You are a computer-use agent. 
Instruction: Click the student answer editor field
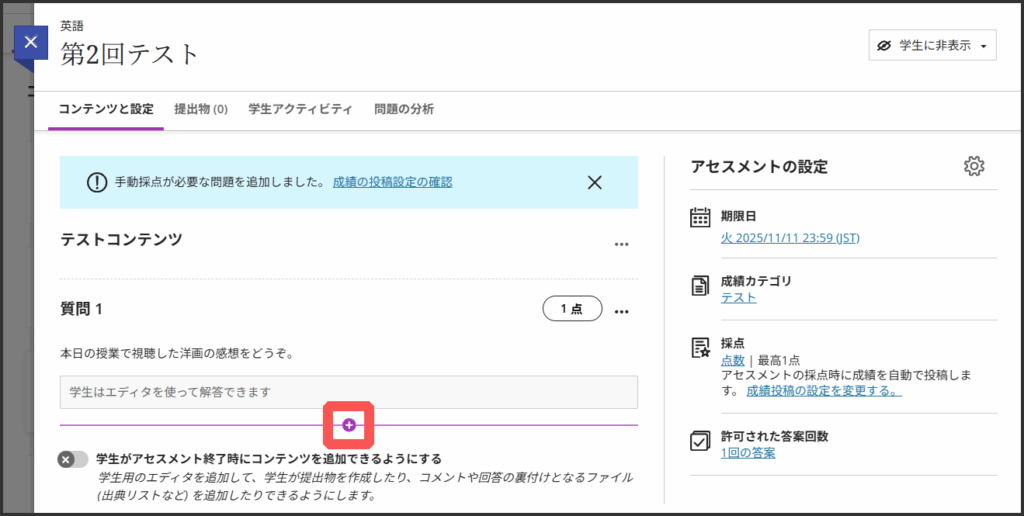(x=348, y=392)
